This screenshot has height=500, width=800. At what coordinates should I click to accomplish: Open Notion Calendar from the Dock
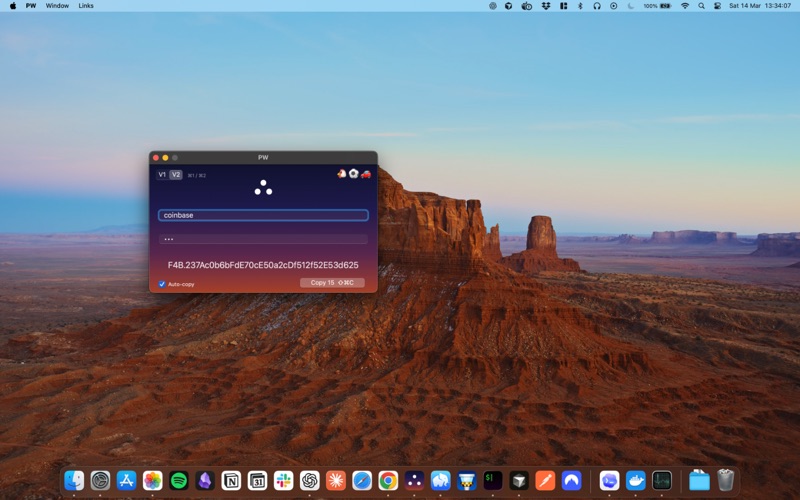pyautogui.click(x=257, y=480)
